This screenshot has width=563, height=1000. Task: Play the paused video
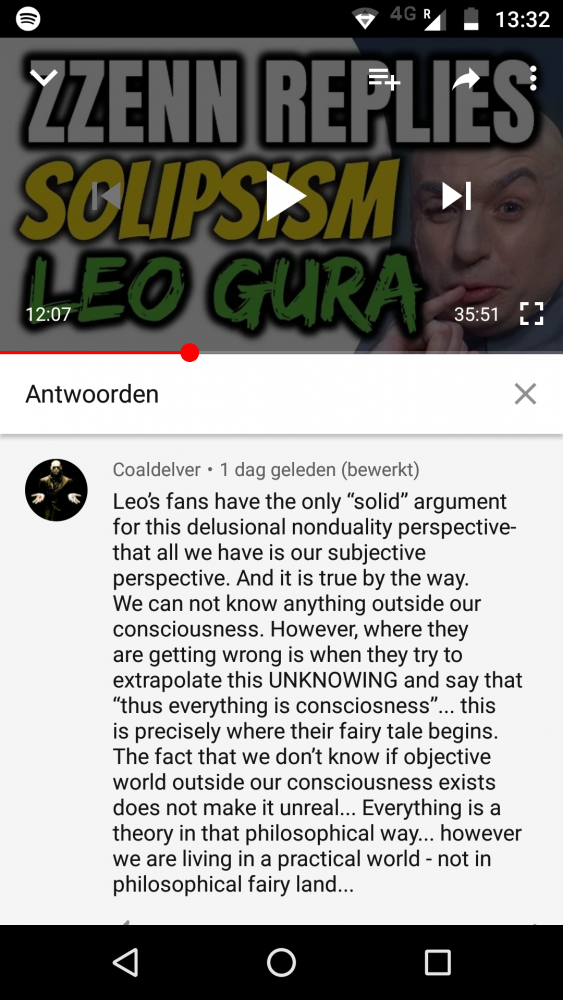286,196
